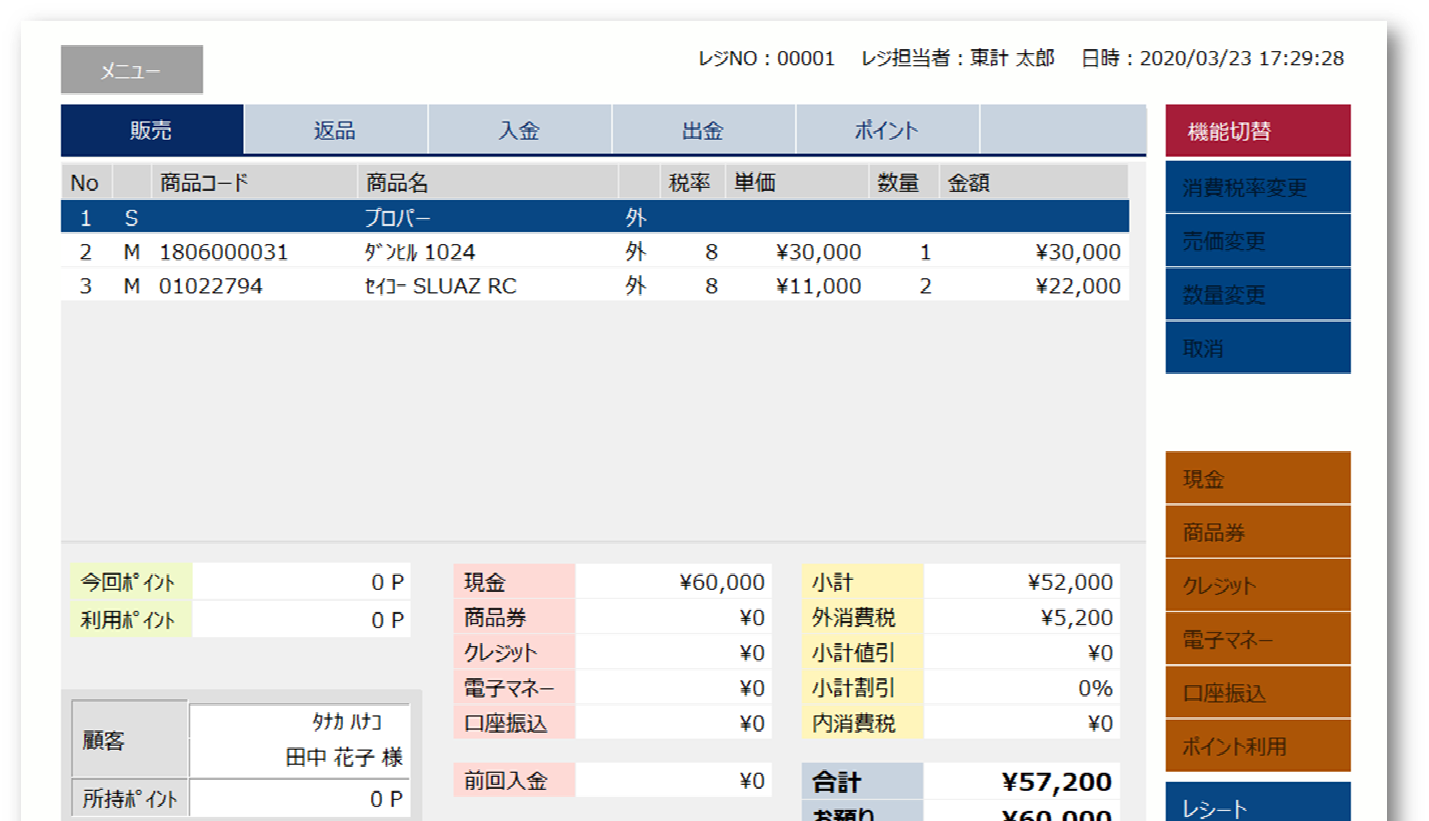Select the 出金 tab
This screenshot has height=821, width=1429.
(x=703, y=130)
